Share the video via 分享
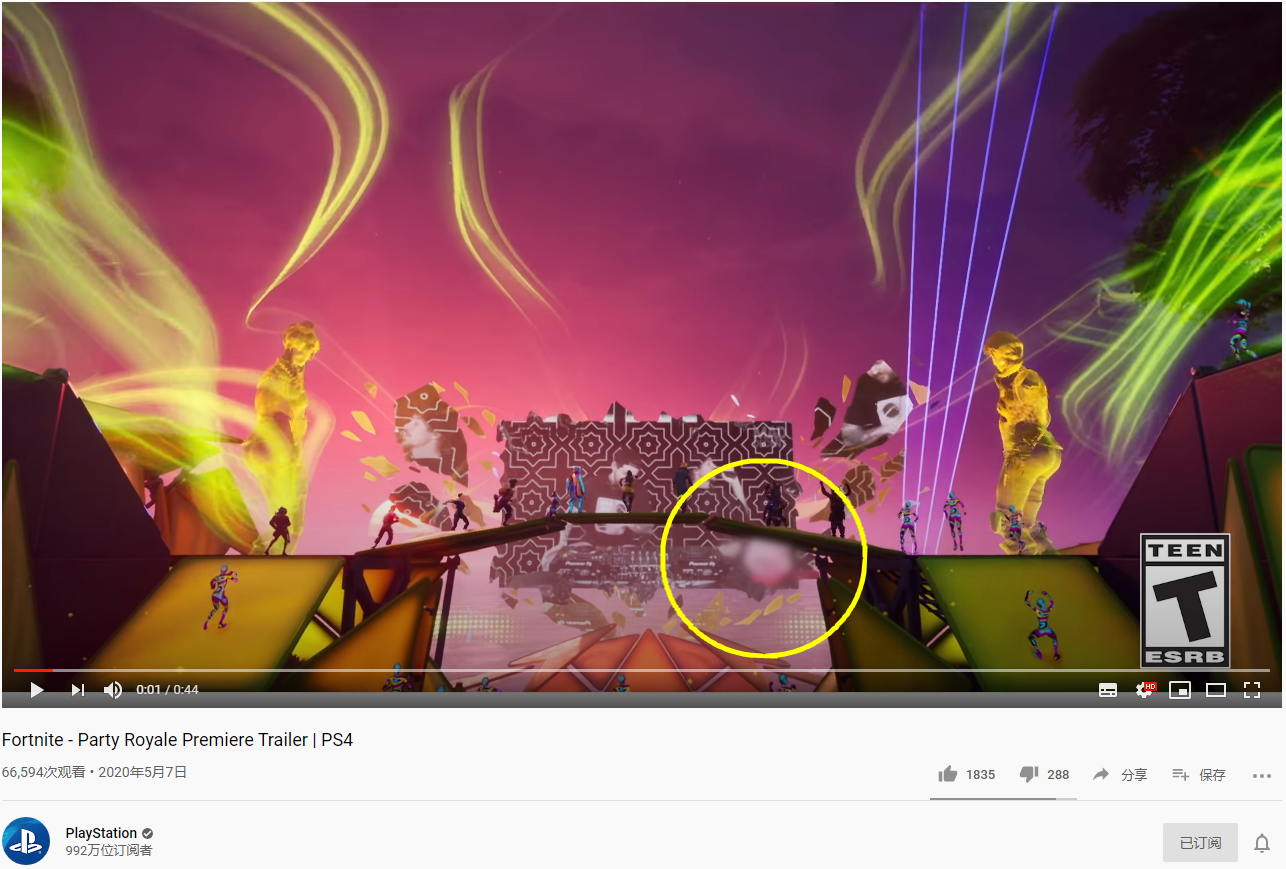 tap(1120, 774)
